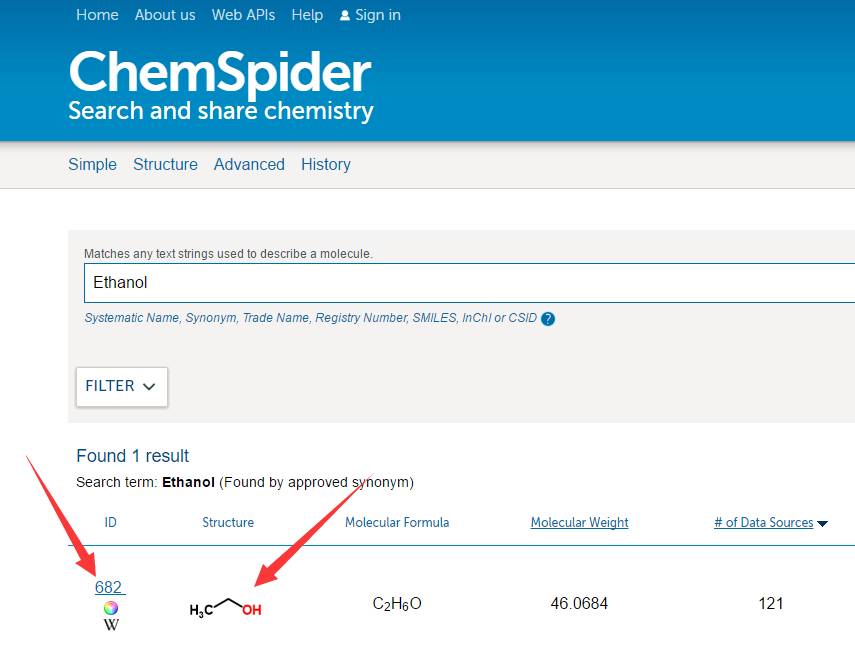Screen dimensions: 855x651
Task: Go to the Home page
Action: coord(97,15)
